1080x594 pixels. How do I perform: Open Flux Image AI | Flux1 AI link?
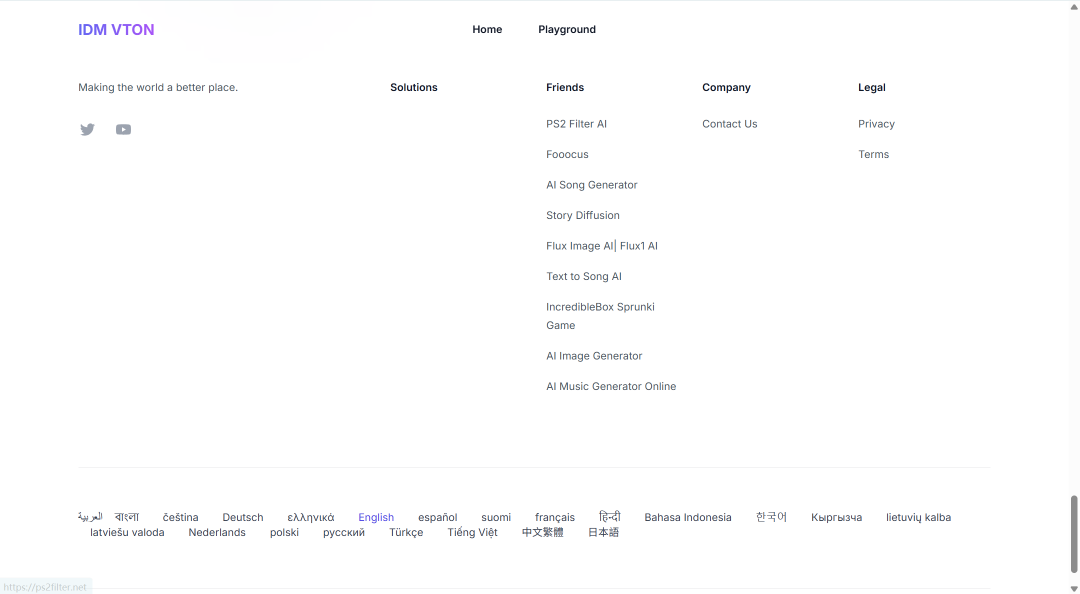click(x=602, y=246)
